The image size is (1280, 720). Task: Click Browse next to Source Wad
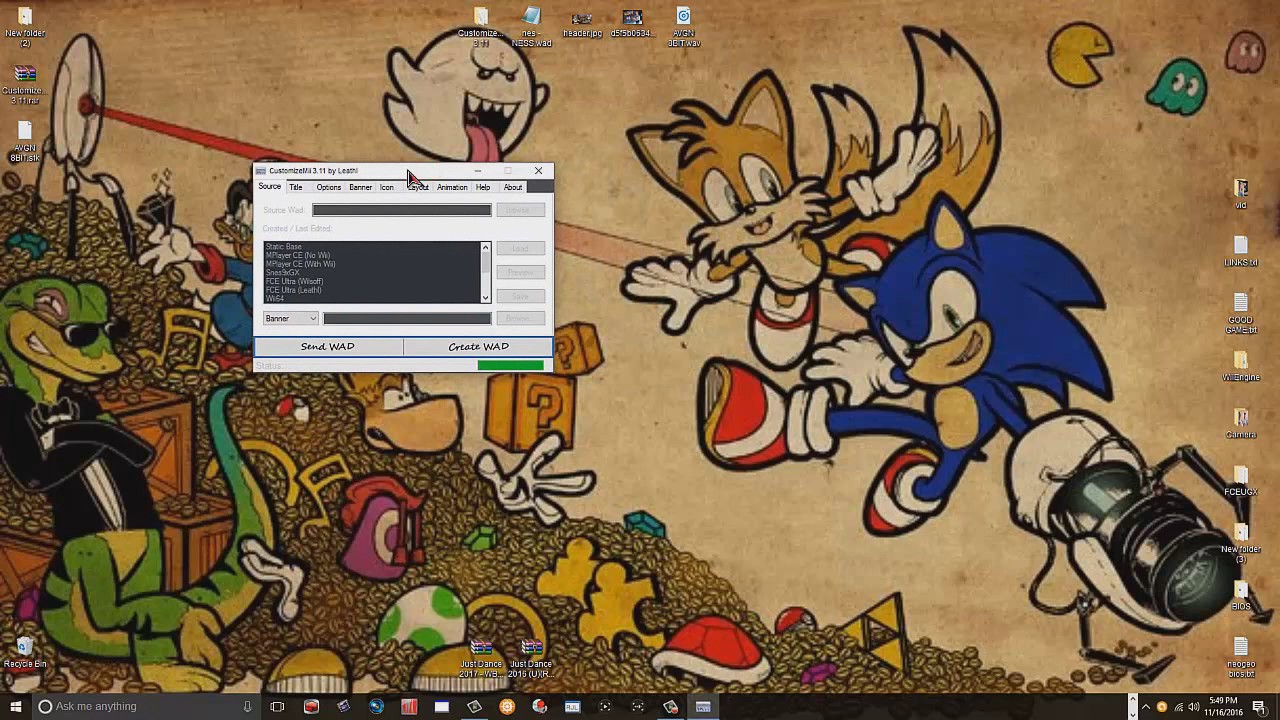click(520, 210)
